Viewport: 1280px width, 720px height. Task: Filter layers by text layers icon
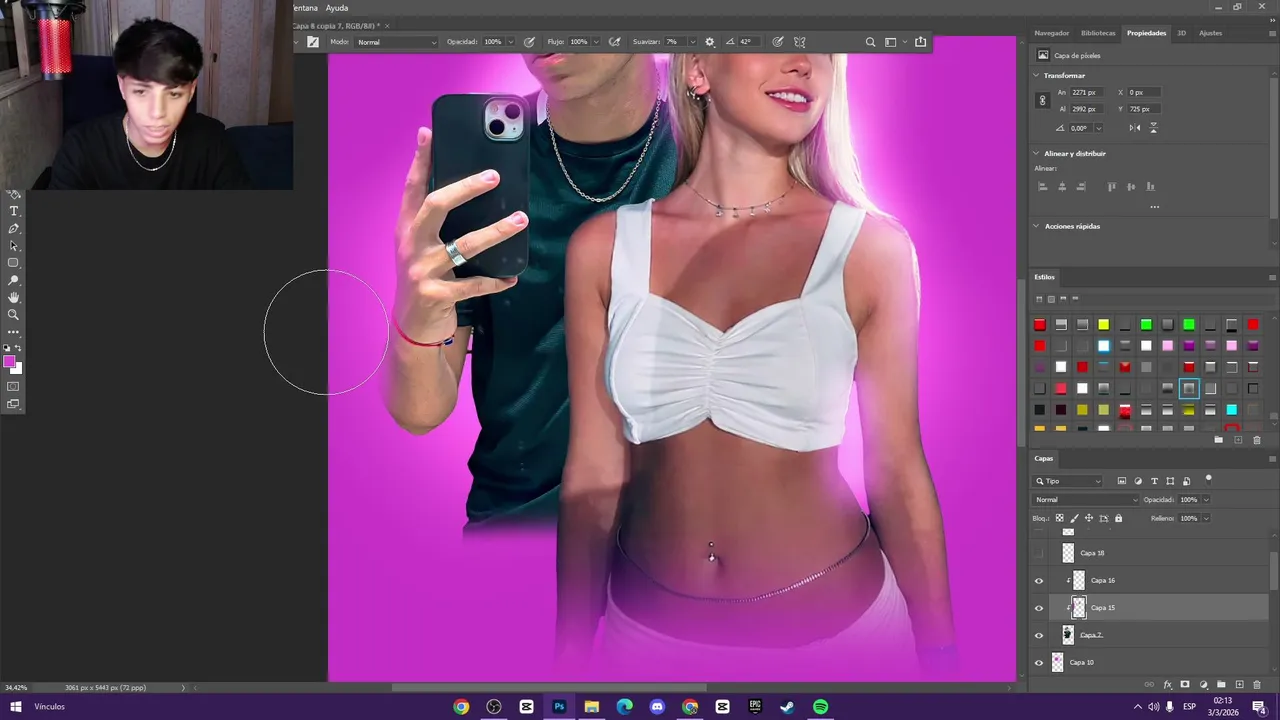point(1154,481)
